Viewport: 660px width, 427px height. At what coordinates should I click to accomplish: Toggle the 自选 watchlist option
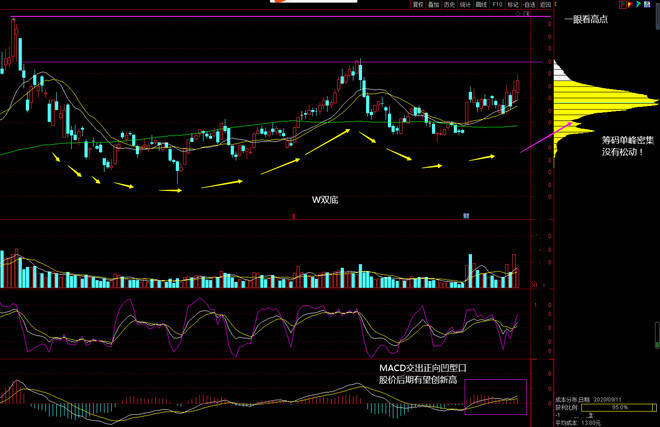point(529,5)
